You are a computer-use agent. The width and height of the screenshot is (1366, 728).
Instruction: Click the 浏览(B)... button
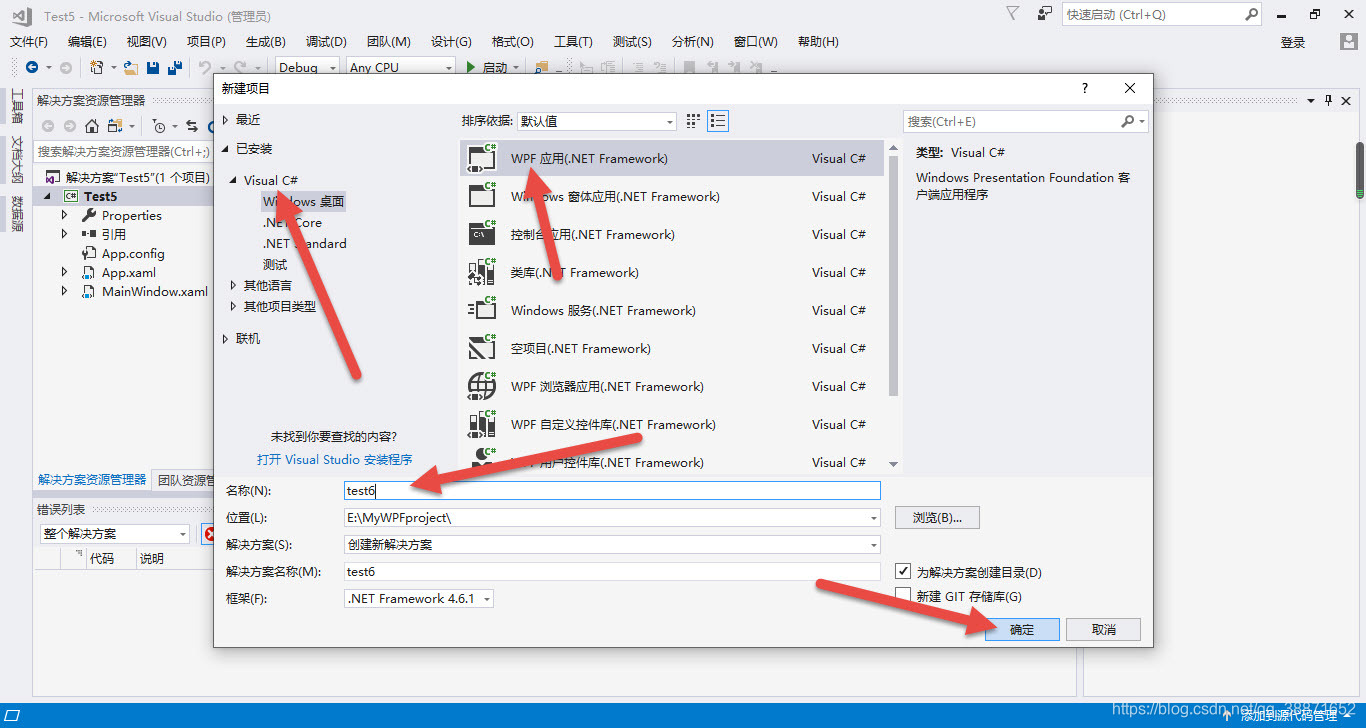[937, 518]
